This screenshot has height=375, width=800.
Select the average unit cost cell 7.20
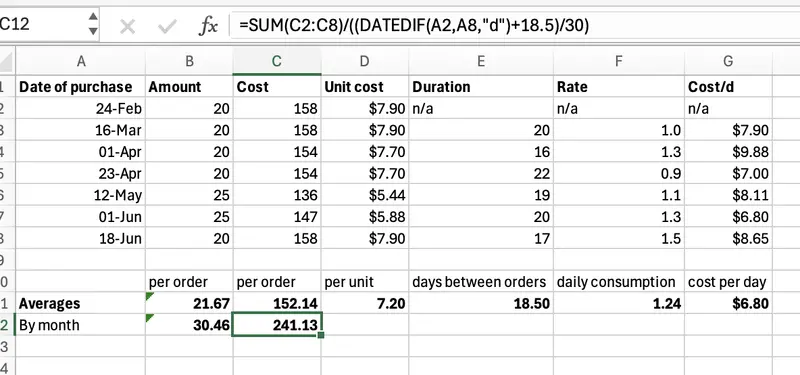click(x=364, y=304)
